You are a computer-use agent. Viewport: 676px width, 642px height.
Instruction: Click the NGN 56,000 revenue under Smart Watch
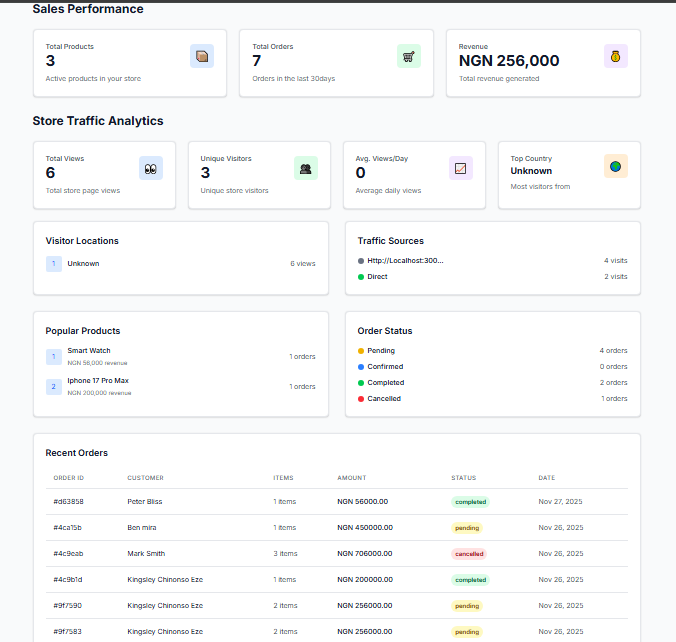(97, 363)
